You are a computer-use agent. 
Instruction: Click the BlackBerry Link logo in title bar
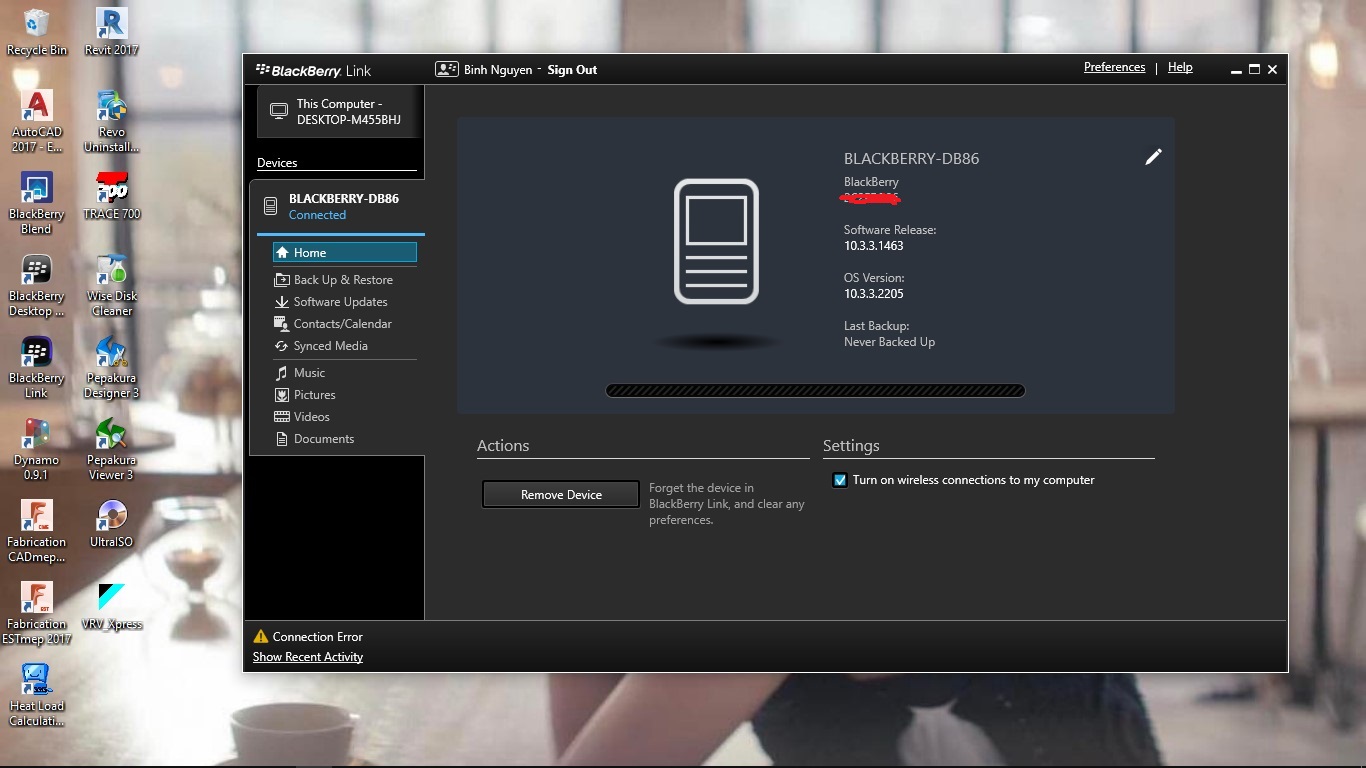[313, 70]
